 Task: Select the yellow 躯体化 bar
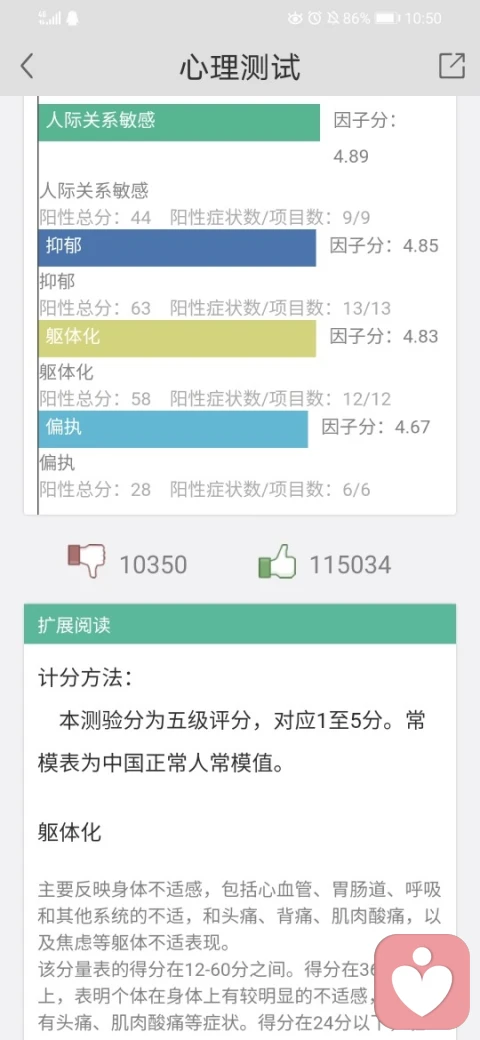click(x=177, y=338)
